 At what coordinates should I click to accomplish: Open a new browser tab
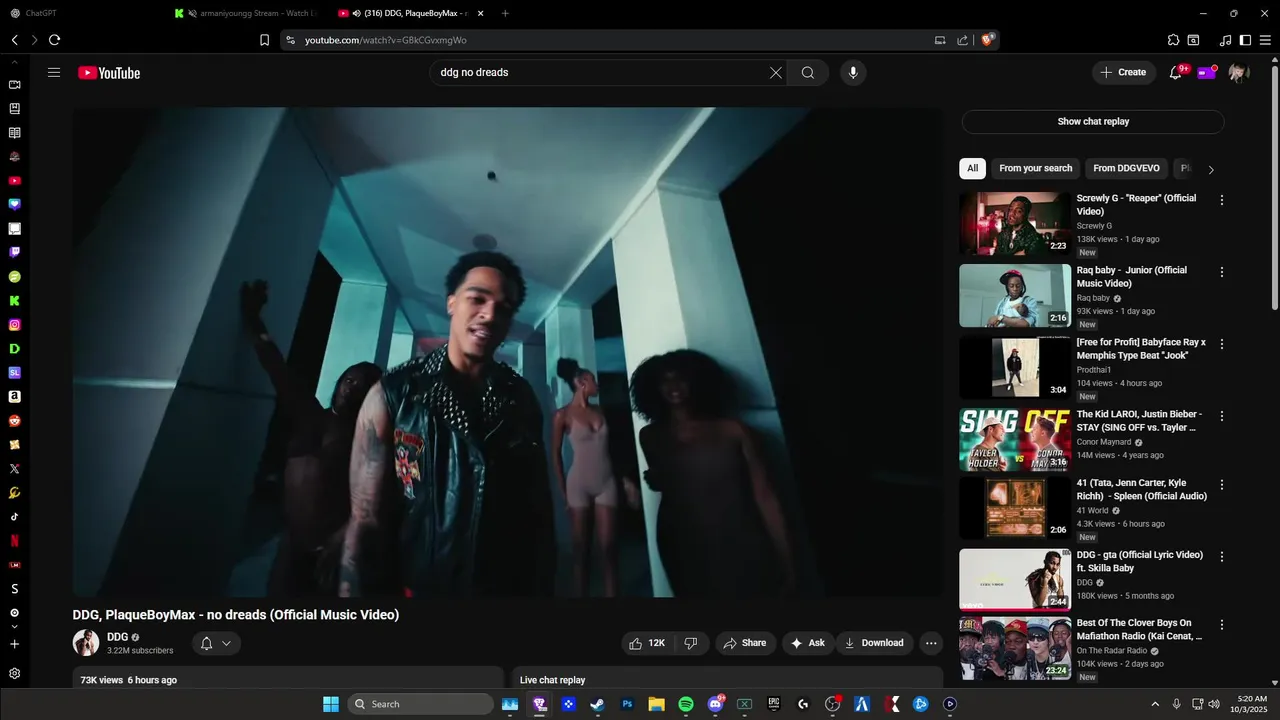click(x=505, y=13)
